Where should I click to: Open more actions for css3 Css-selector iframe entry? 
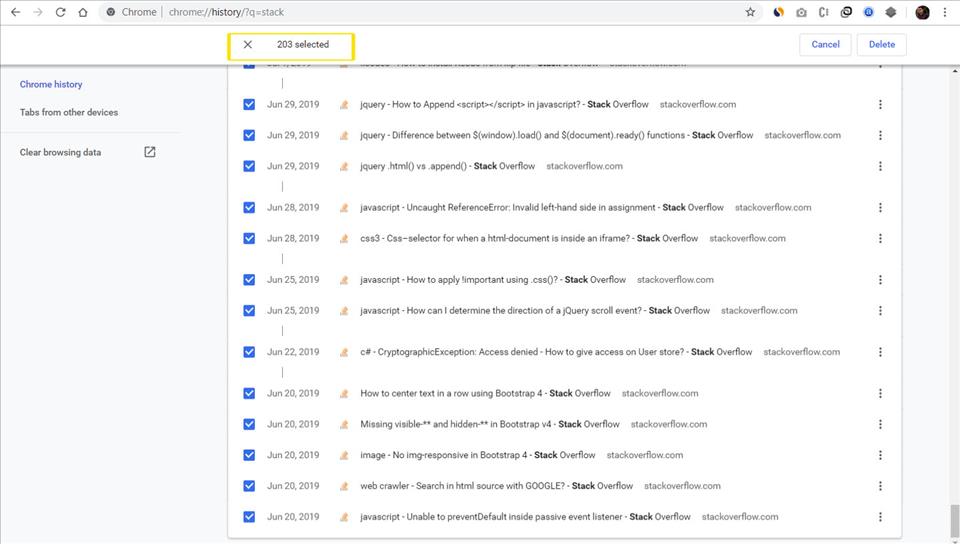(x=880, y=239)
